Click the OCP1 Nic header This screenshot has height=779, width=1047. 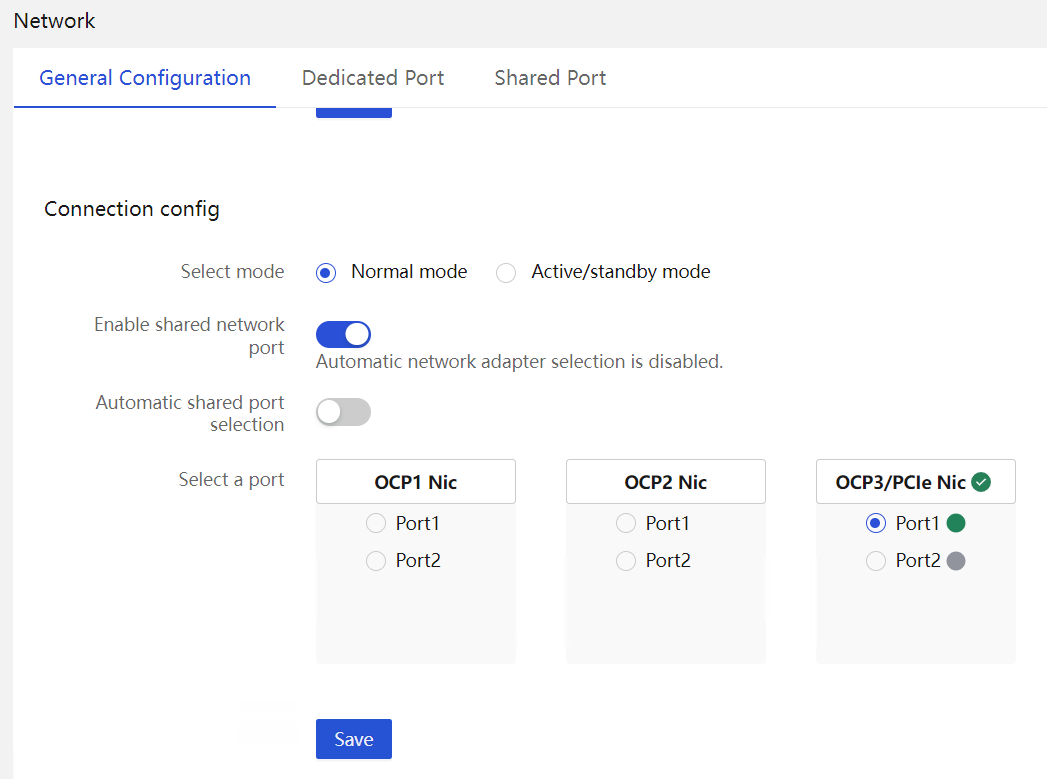coord(415,481)
